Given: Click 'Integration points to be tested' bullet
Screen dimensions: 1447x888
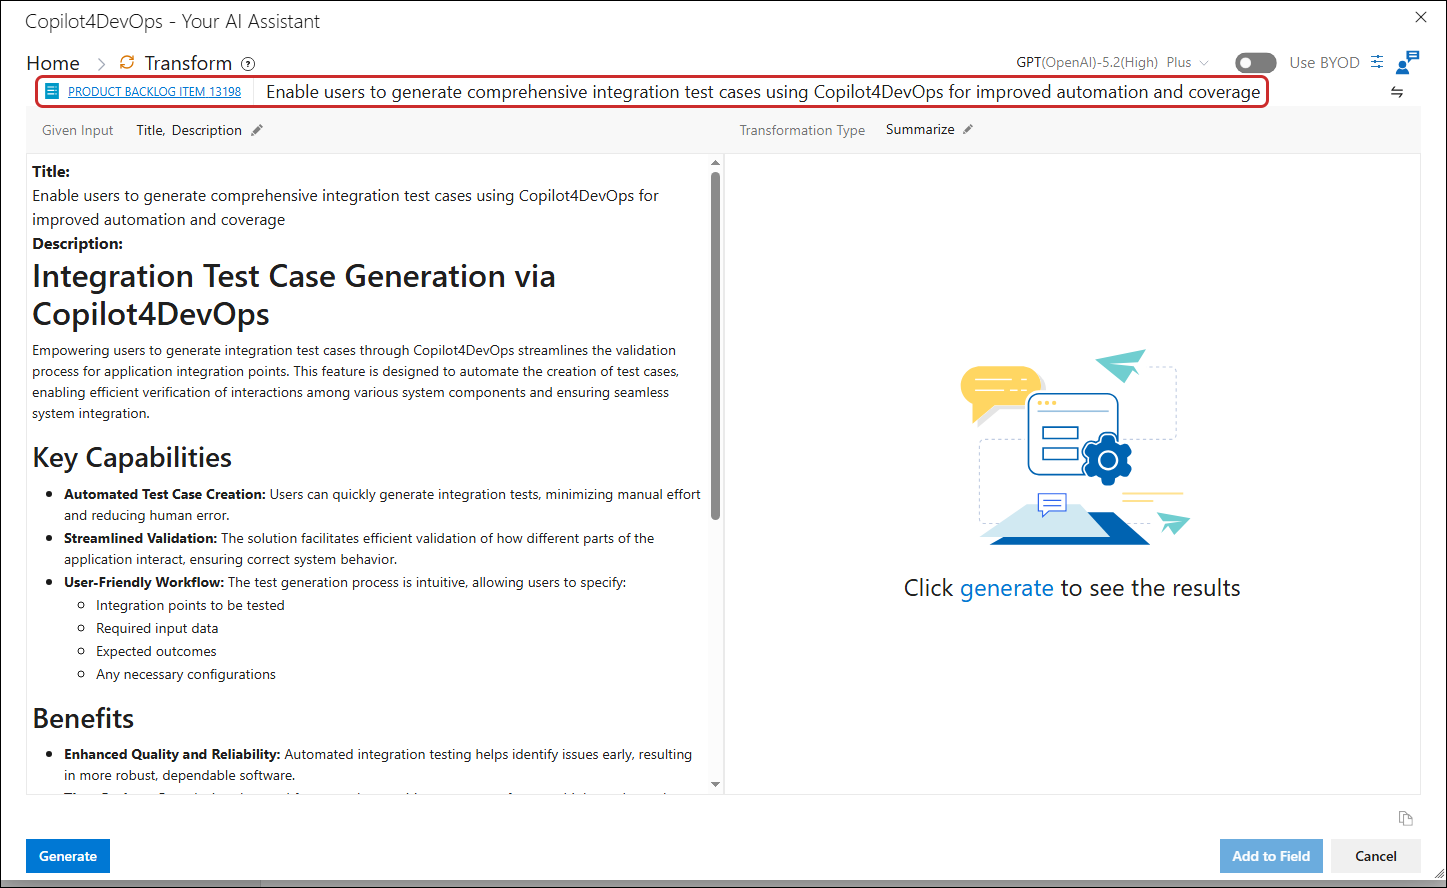Looking at the screenshot, I should coord(190,605).
